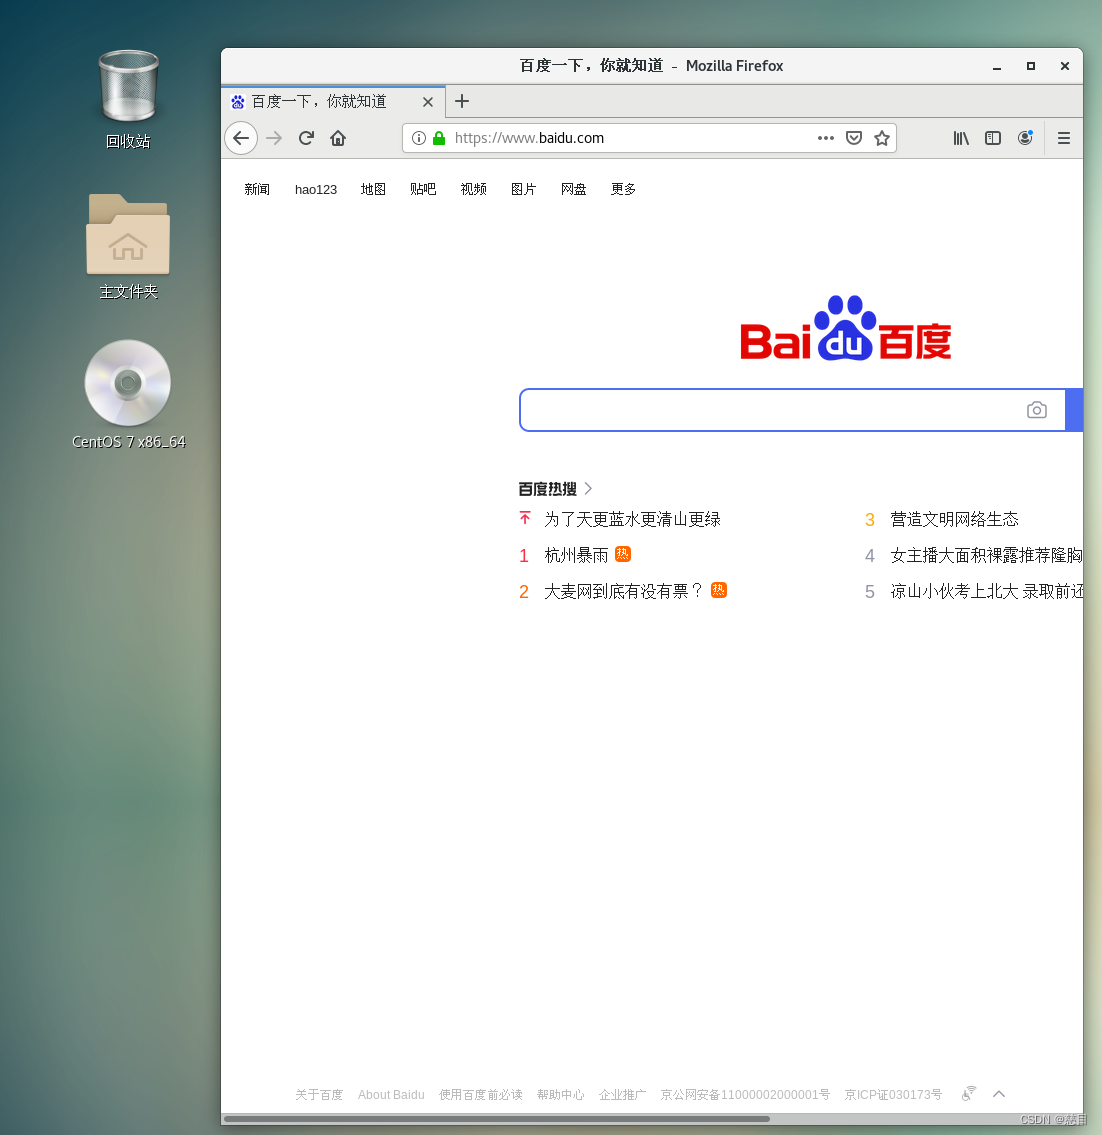Save page to Pocket
Screen dimensions: 1102x1135
point(854,138)
